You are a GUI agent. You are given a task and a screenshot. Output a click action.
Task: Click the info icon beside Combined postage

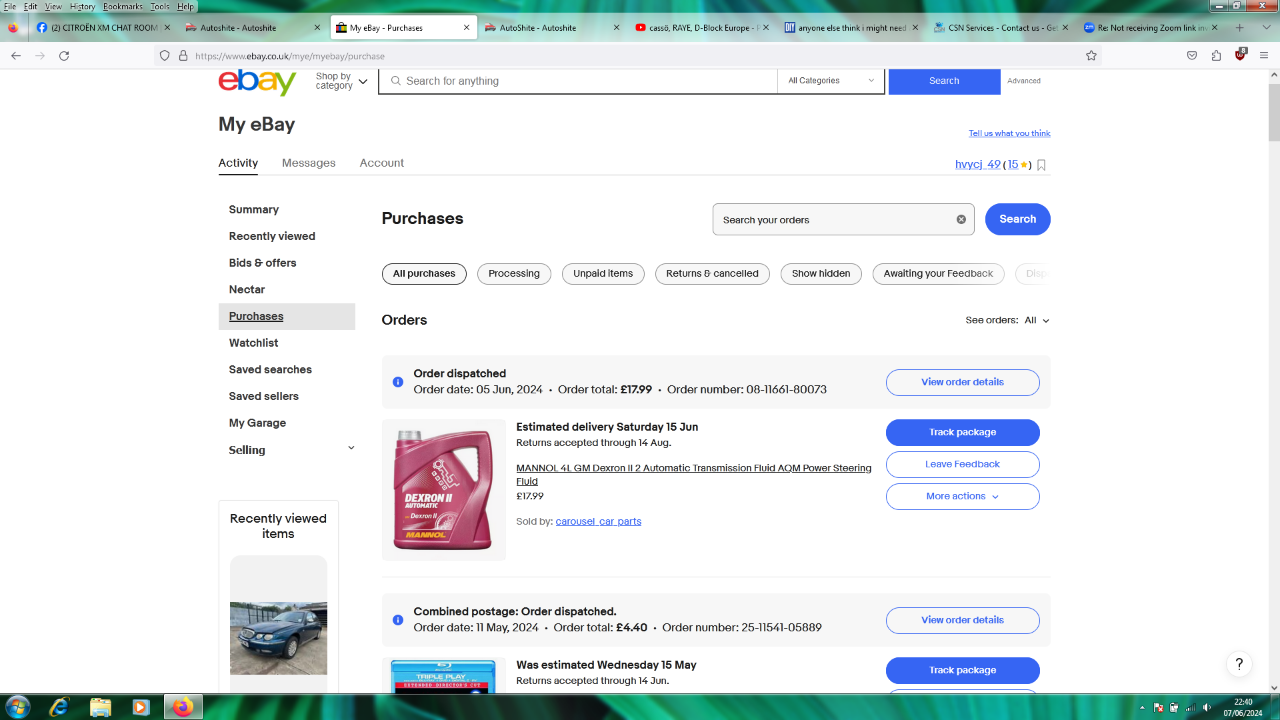(398, 620)
